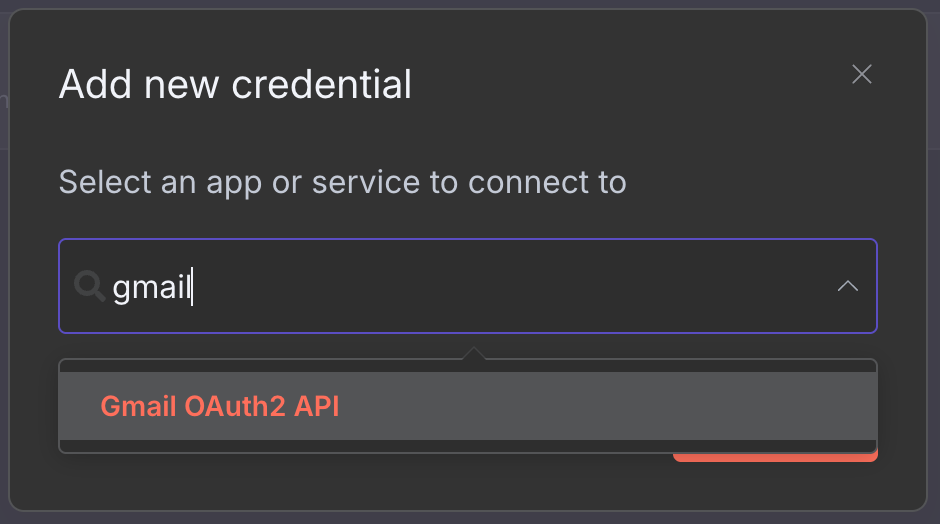Click the empty space right of typed gmail
940x524 pixels.
(x=510, y=286)
